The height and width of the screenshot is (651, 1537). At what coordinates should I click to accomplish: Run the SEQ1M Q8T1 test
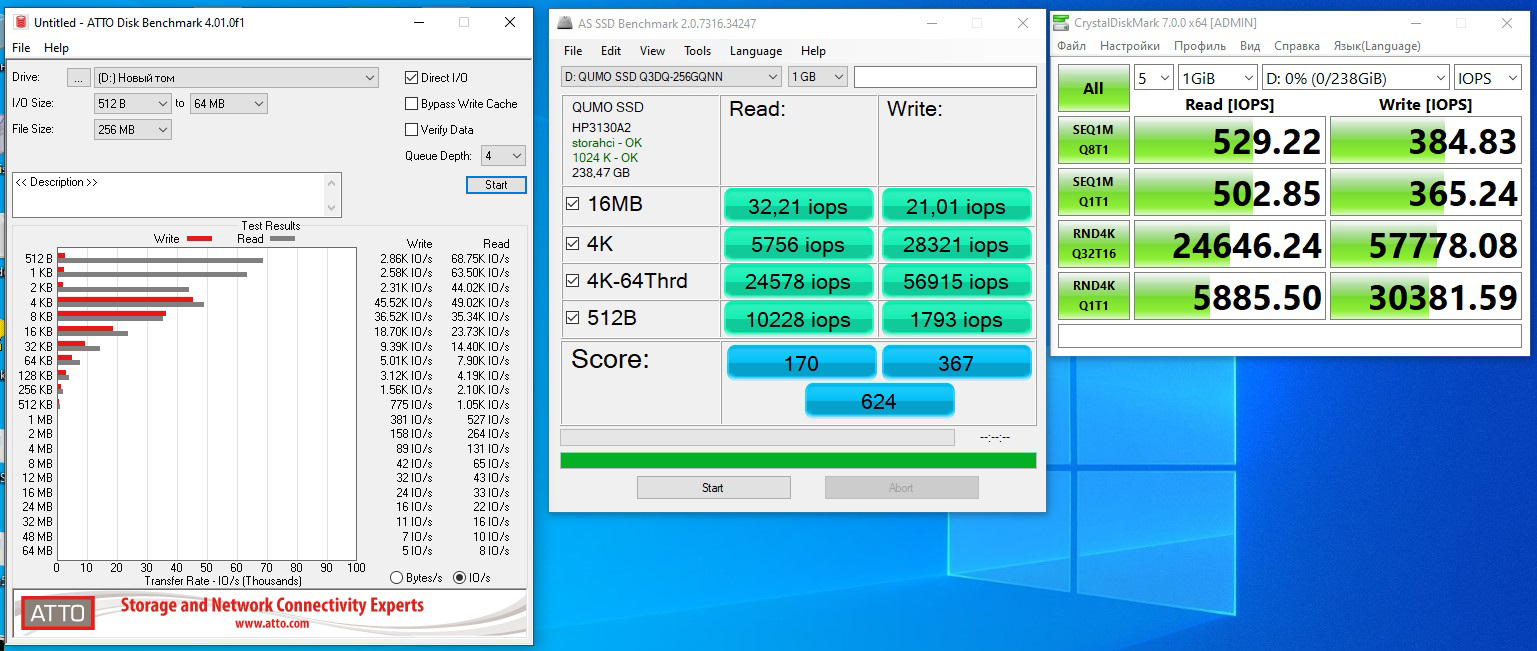[x=1093, y=140]
